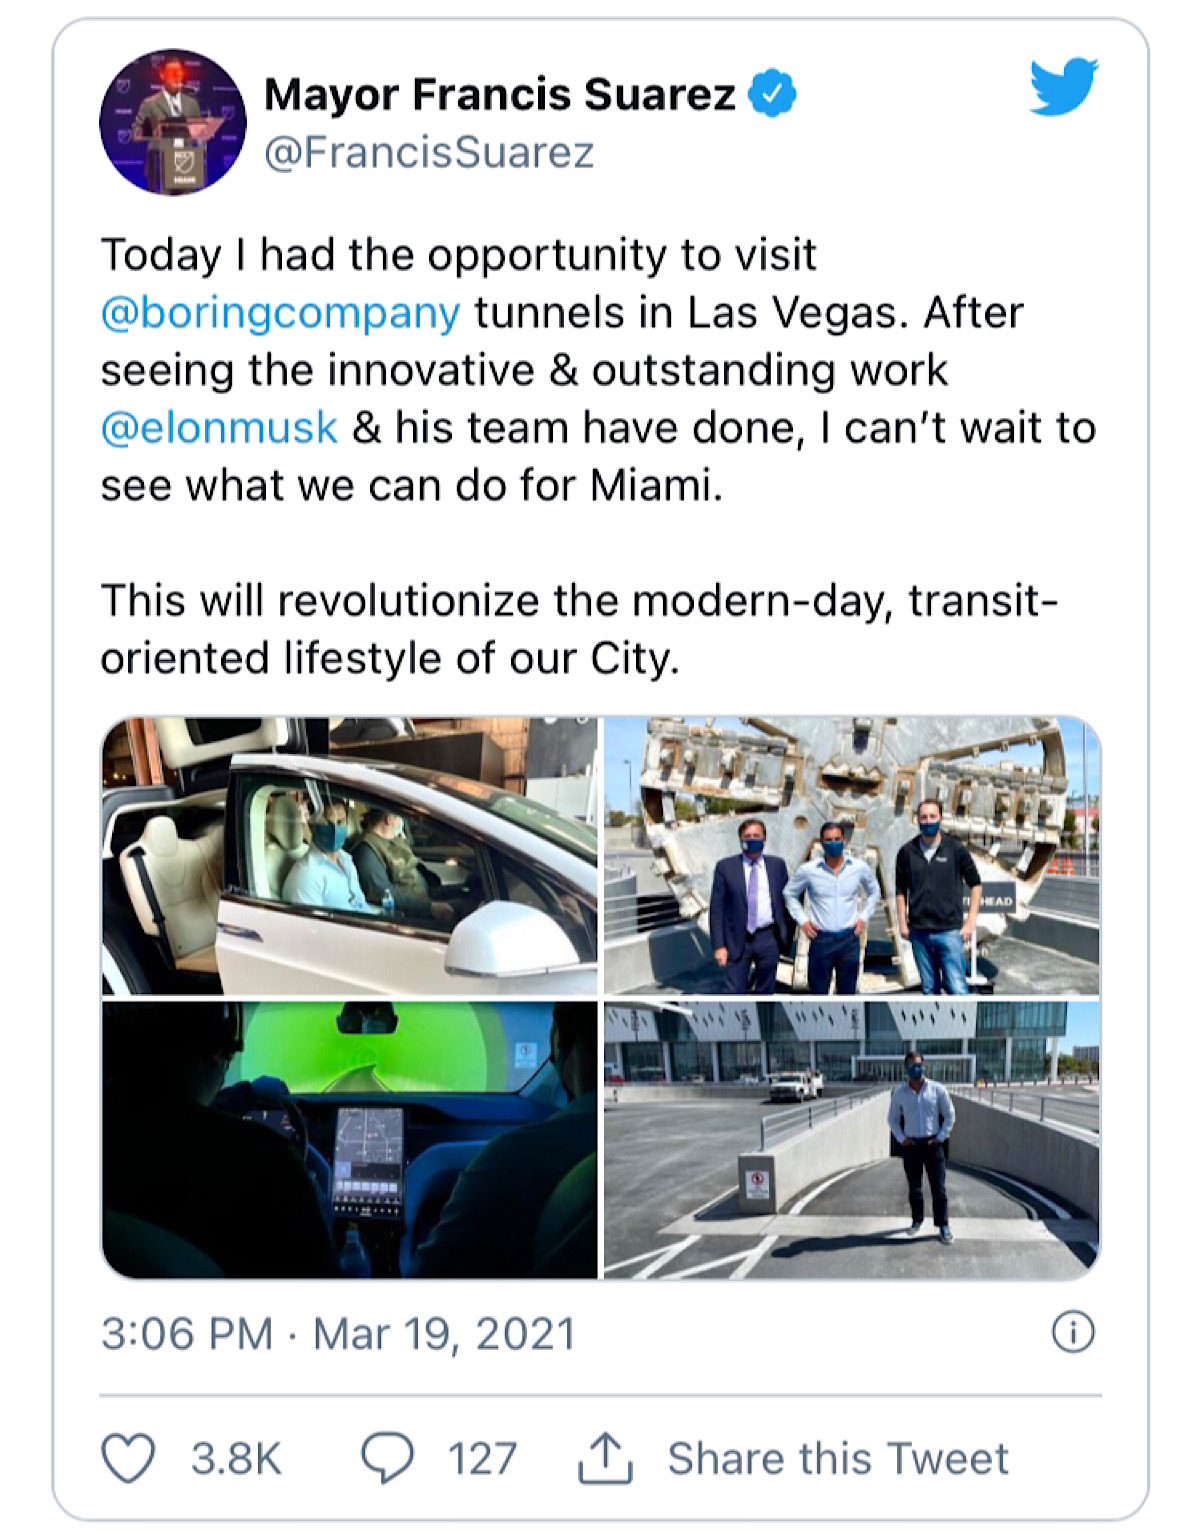Like the tweet with heart icon
The height and width of the screenshot is (1534, 1200).
coord(129,1458)
